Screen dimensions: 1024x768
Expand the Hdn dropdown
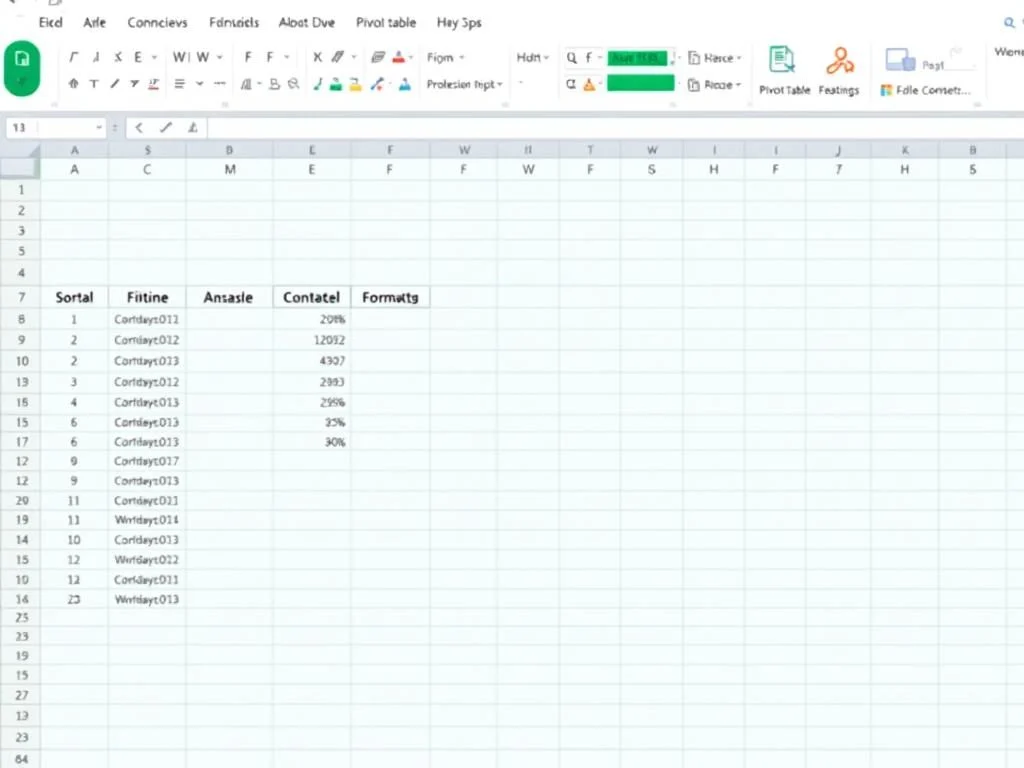point(532,57)
